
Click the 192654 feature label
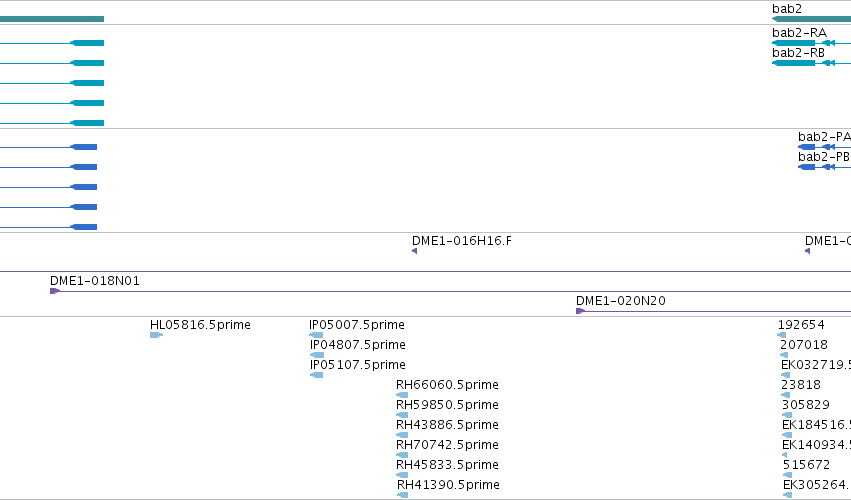coord(801,325)
